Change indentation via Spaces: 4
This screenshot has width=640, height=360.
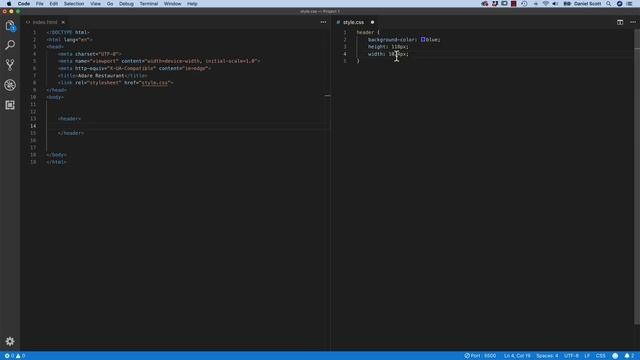click(547, 356)
